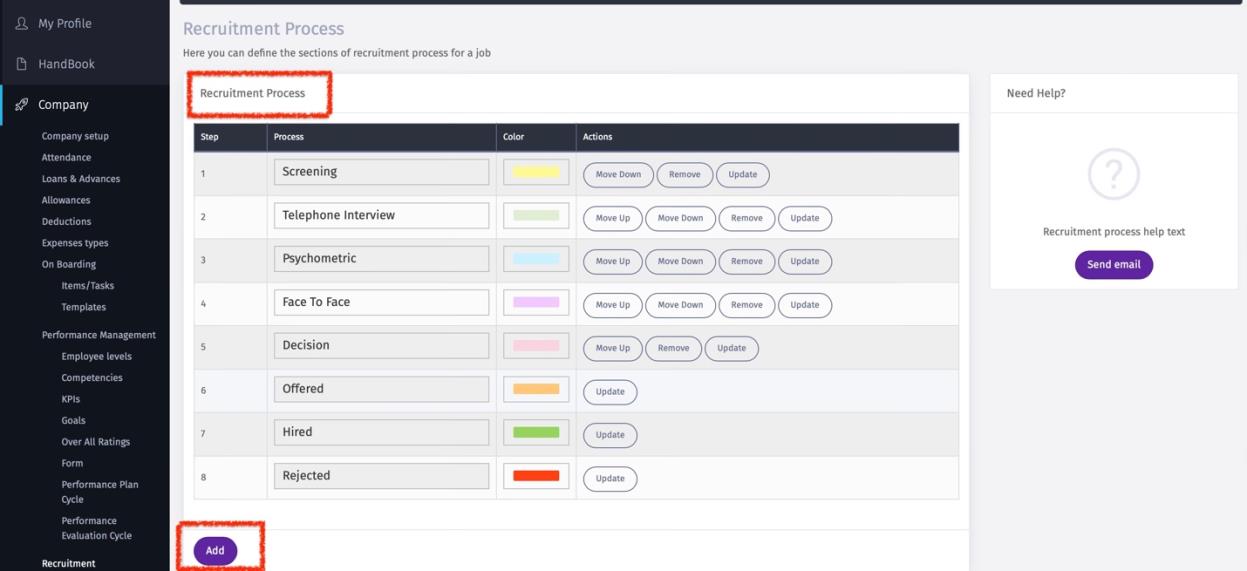
Task: Expand the On Boarding sidebar section
Action: point(69,264)
